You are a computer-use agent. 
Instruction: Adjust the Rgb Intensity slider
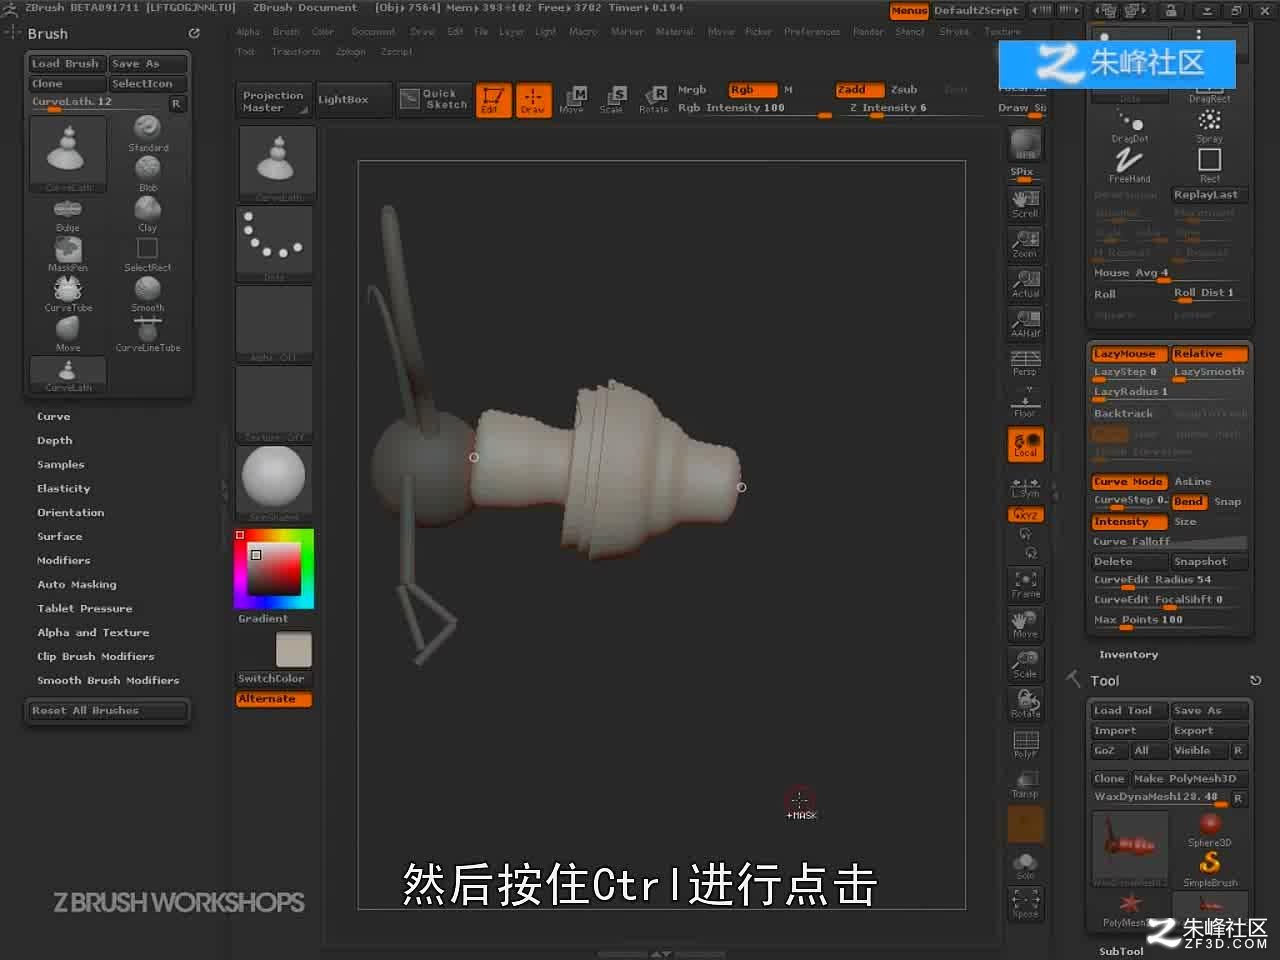(x=754, y=108)
